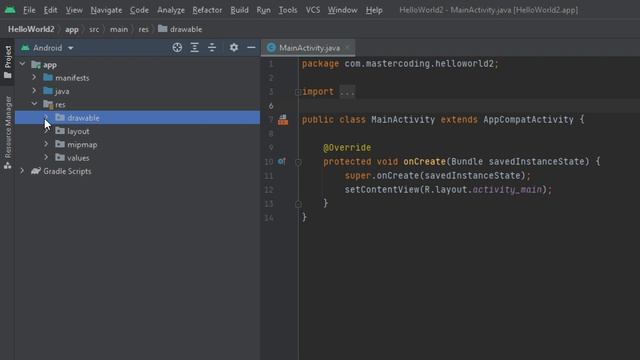Click the fold end marker on line 13
This screenshot has height=360, width=640.
(298, 204)
